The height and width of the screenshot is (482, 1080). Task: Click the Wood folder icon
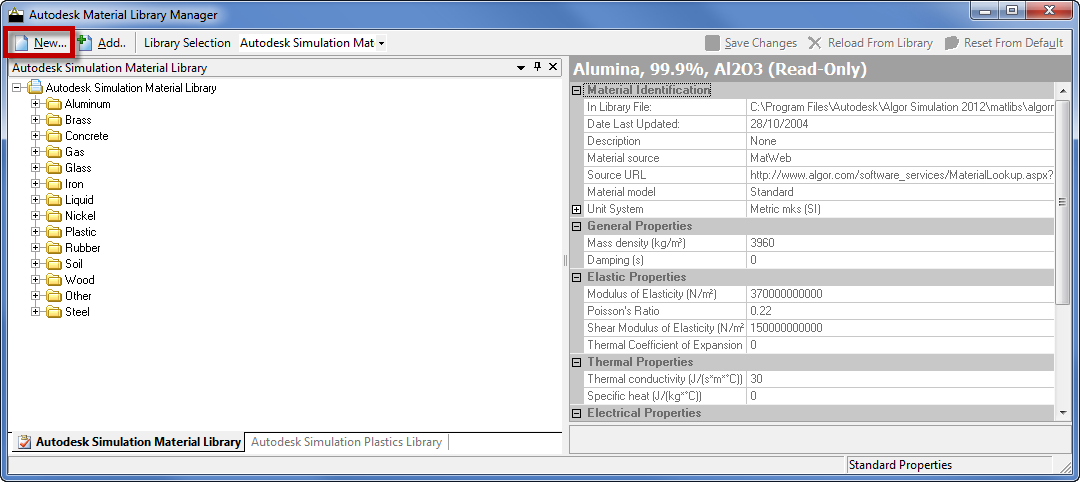(x=54, y=280)
